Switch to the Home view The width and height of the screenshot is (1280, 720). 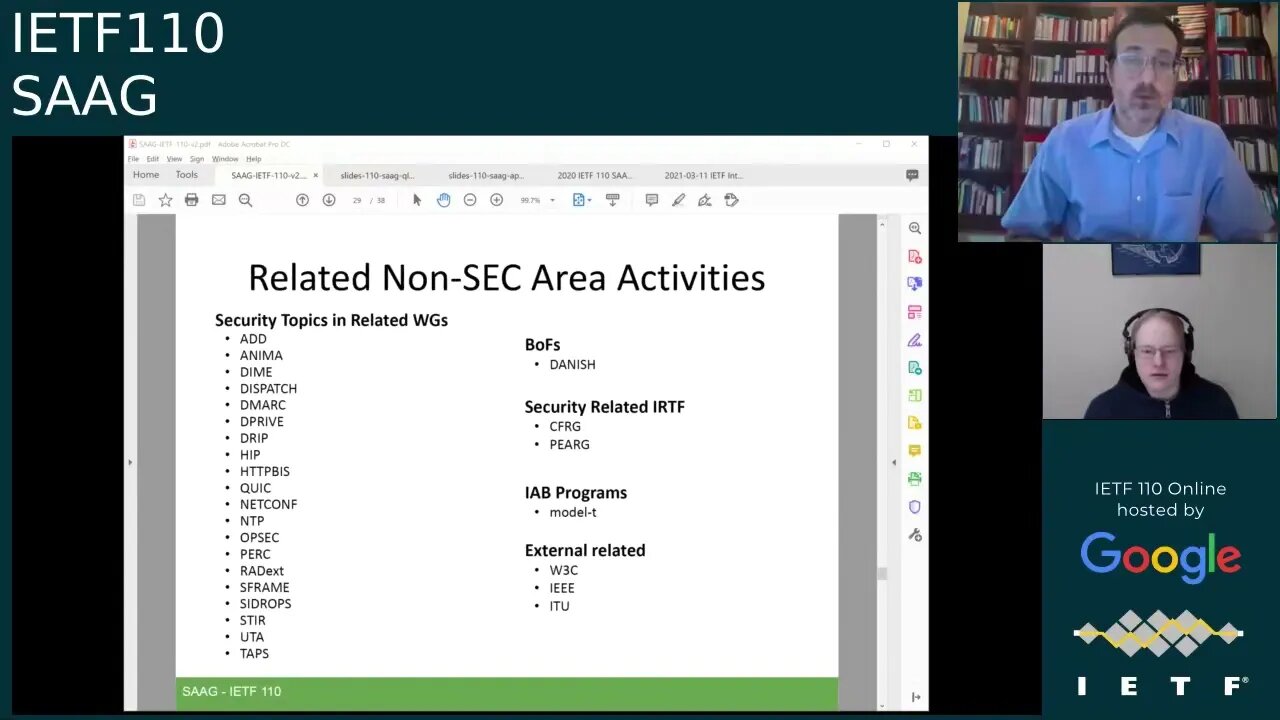tap(146, 175)
